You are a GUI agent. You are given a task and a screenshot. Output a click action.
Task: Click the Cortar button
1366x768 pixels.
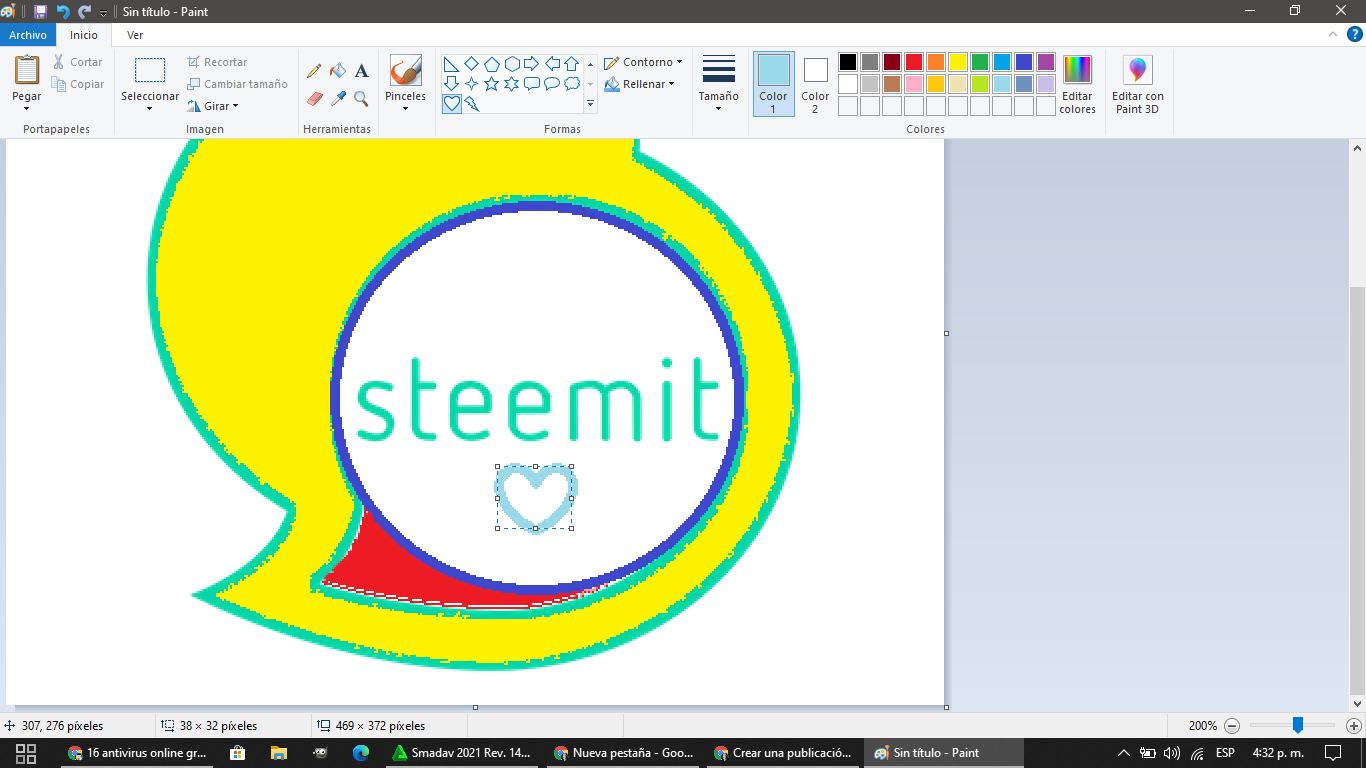(78, 62)
